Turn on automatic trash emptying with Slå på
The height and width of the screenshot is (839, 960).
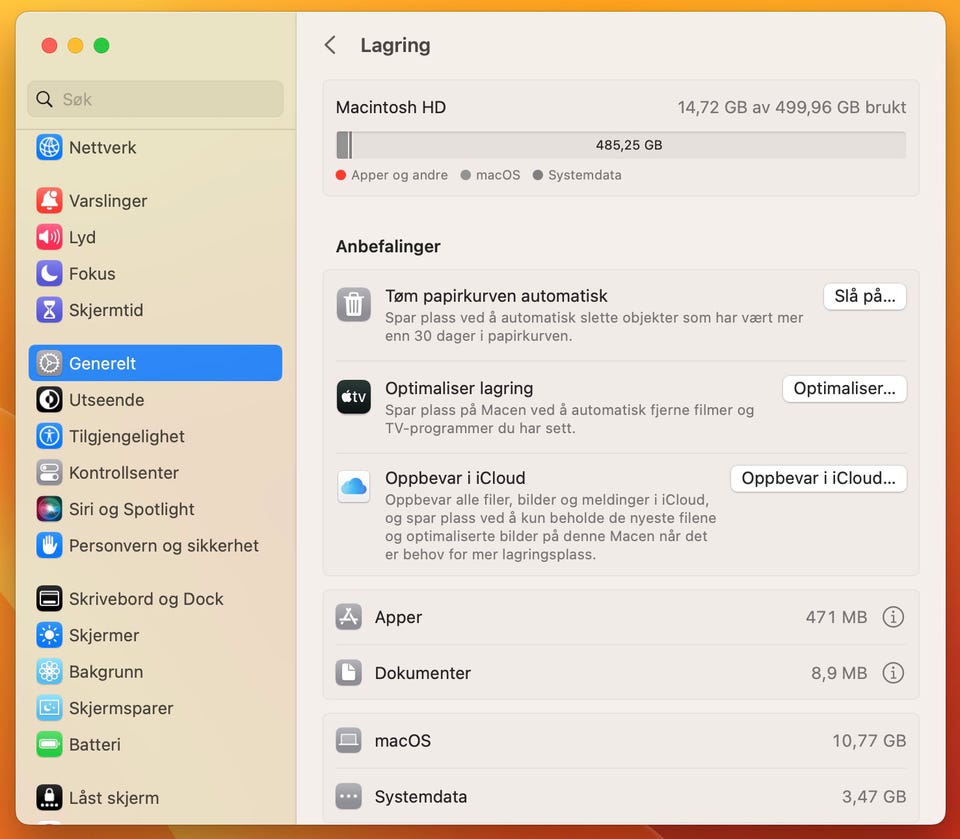coord(864,296)
